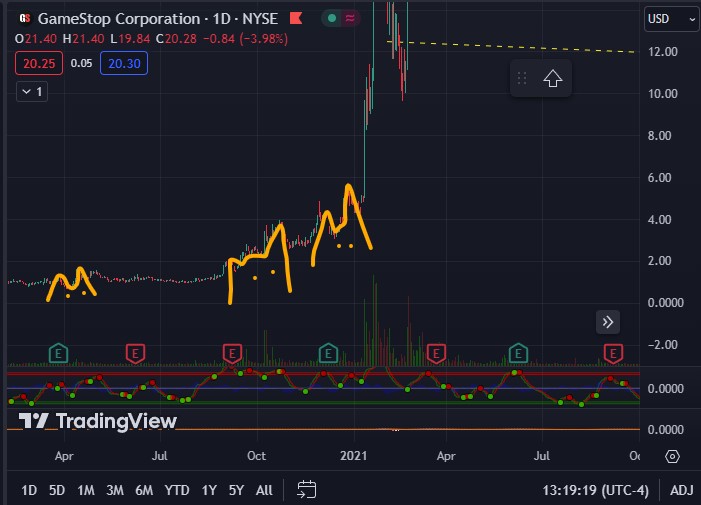Click the floating toolbar upload arrow icon

552,79
